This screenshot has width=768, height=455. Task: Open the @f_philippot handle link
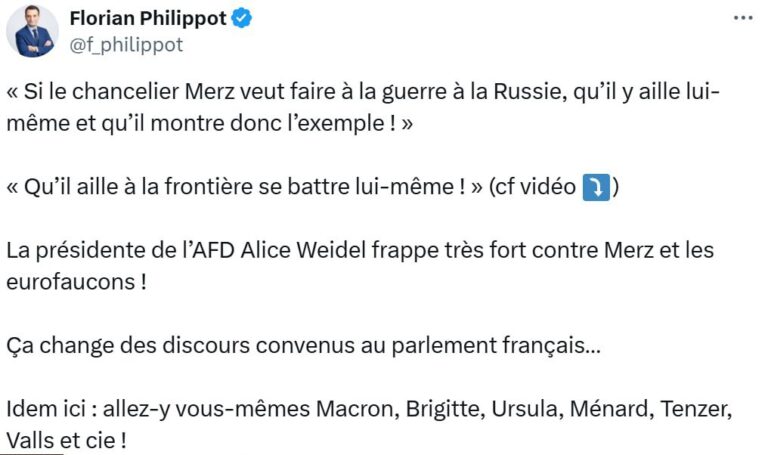point(126,44)
